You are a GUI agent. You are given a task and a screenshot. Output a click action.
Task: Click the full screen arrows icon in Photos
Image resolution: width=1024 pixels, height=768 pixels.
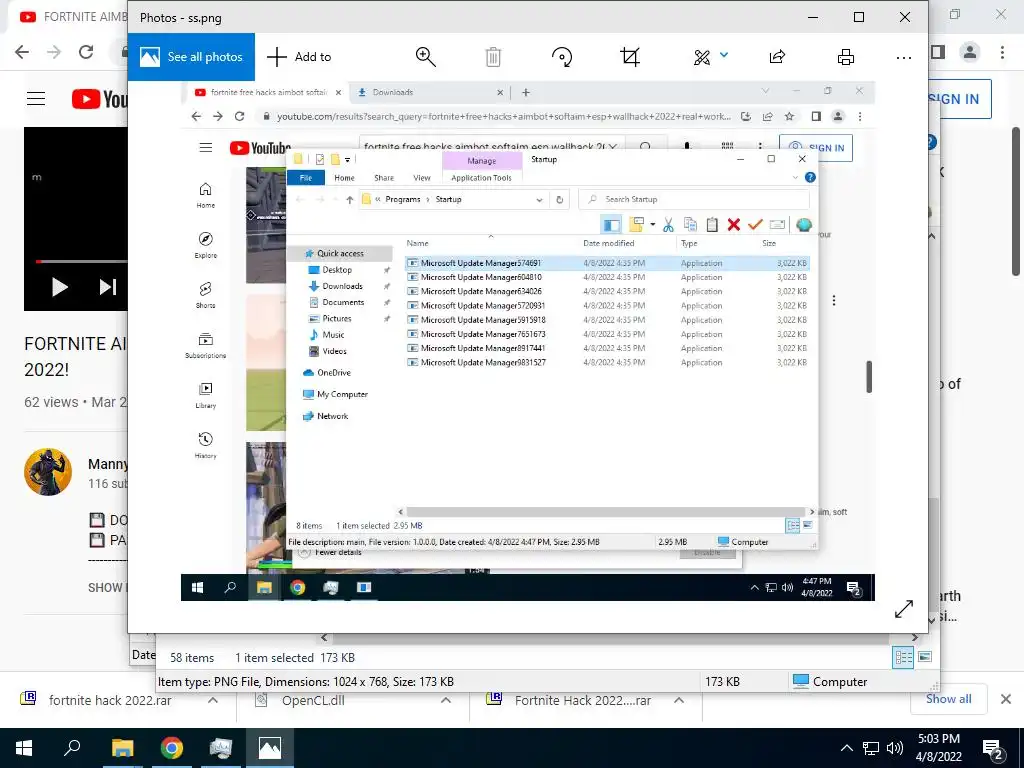coord(904,609)
